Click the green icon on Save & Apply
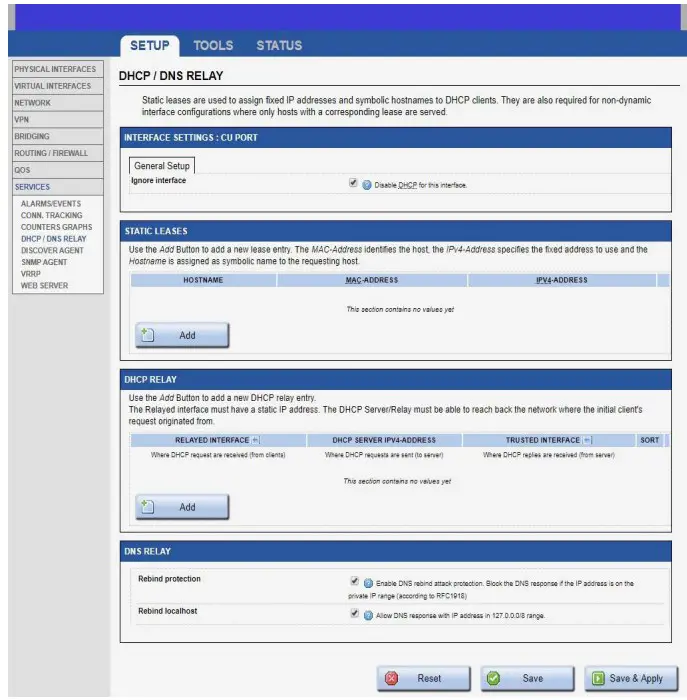The height and width of the screenshot is (700, 687). pyautogui.click(x=598, y=678)
